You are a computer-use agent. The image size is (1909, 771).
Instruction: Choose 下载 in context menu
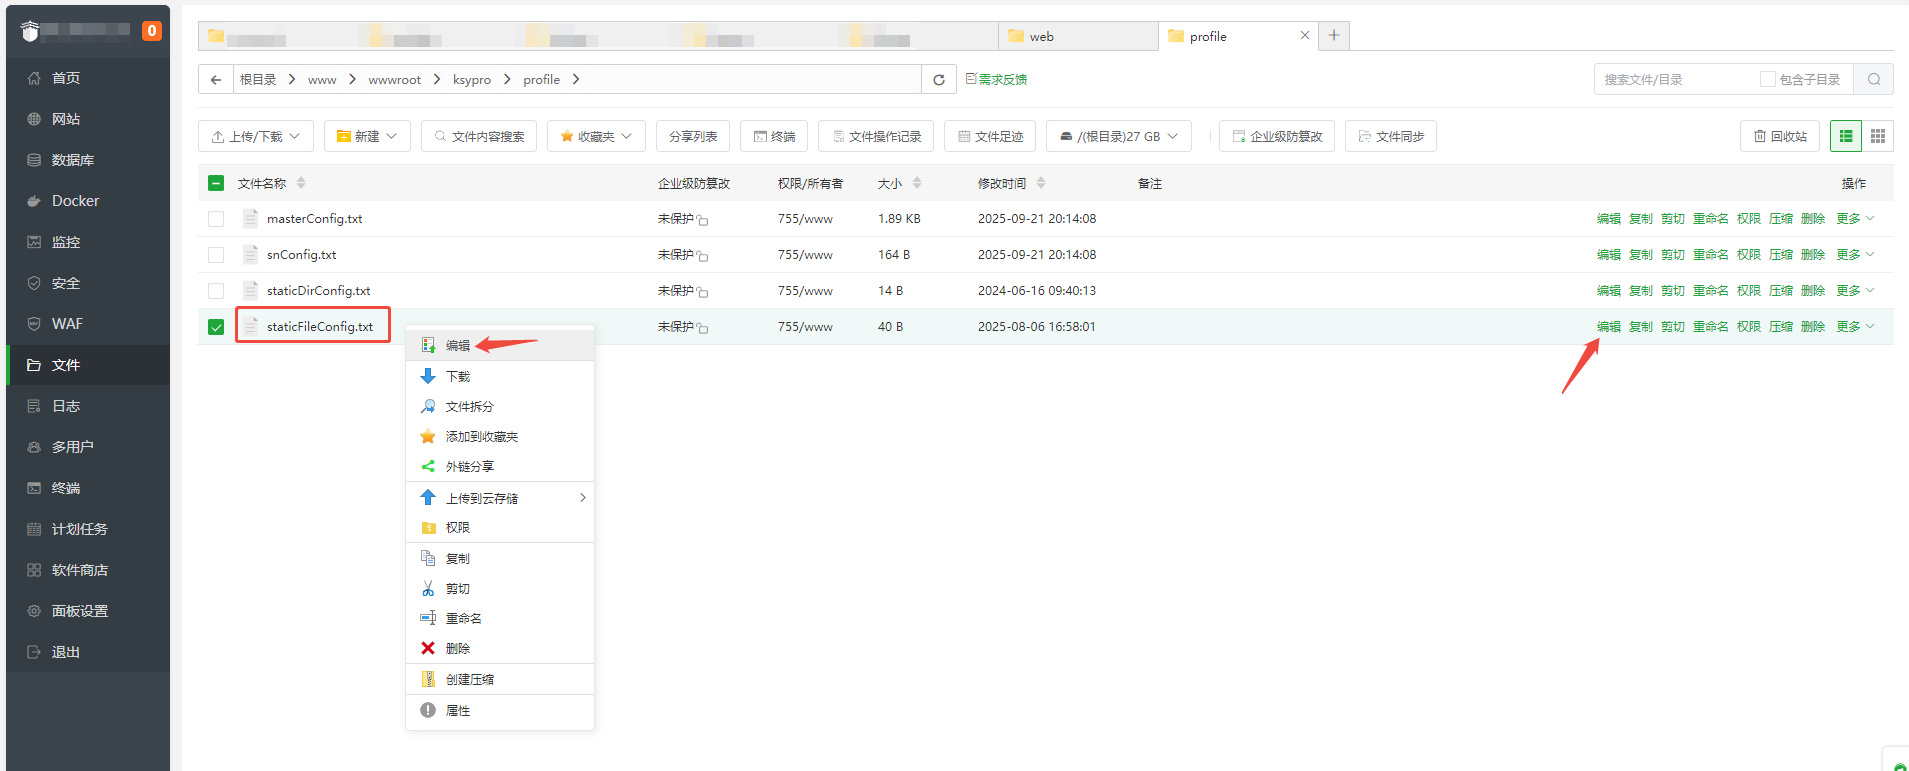click(500, 376)
